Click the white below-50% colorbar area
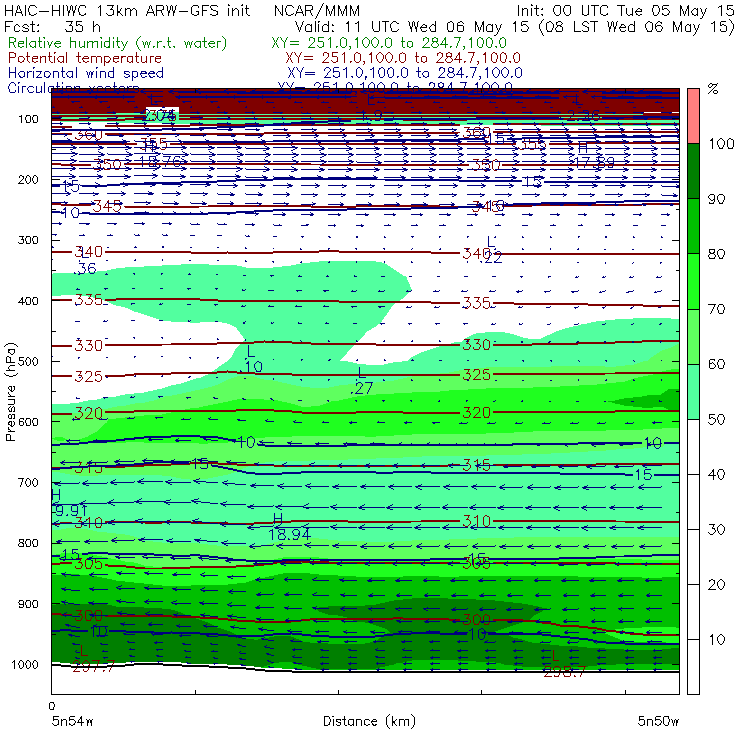The image size is (740, 740). tap(693, 557)
